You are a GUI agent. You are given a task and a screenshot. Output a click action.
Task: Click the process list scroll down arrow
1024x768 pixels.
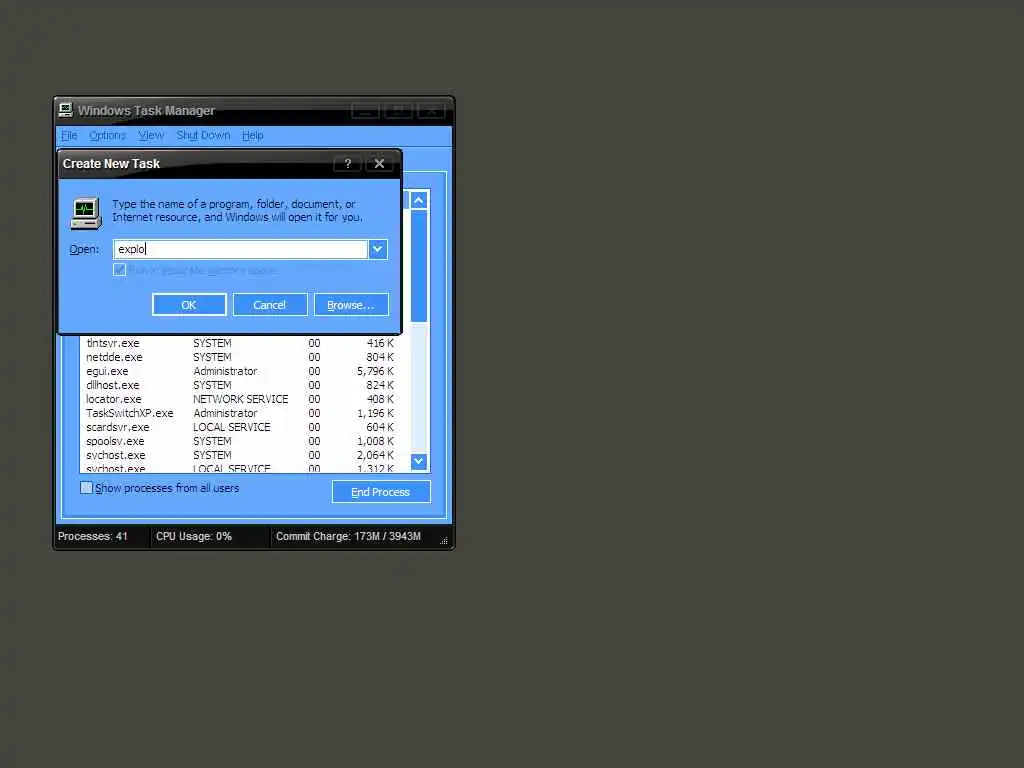click(419, 461)
